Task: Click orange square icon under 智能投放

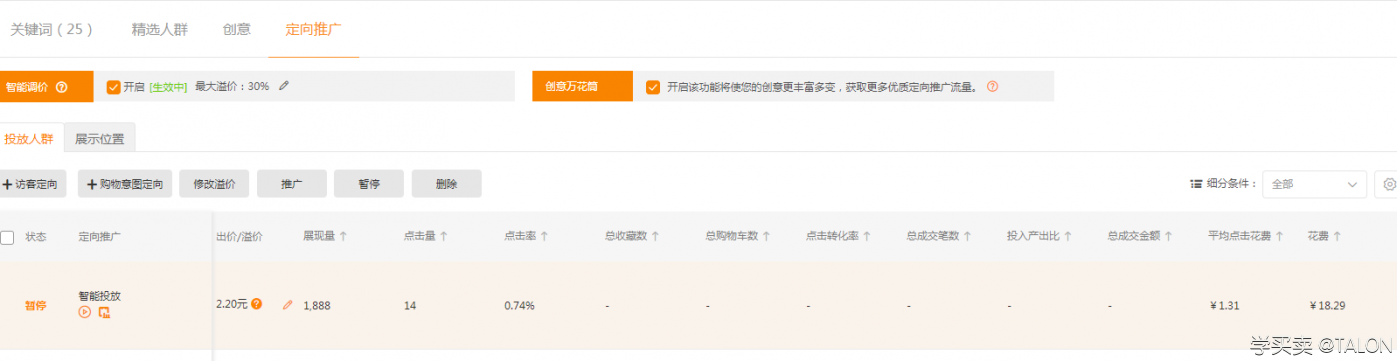Action: pyautogui.click(x=104, y=312)
